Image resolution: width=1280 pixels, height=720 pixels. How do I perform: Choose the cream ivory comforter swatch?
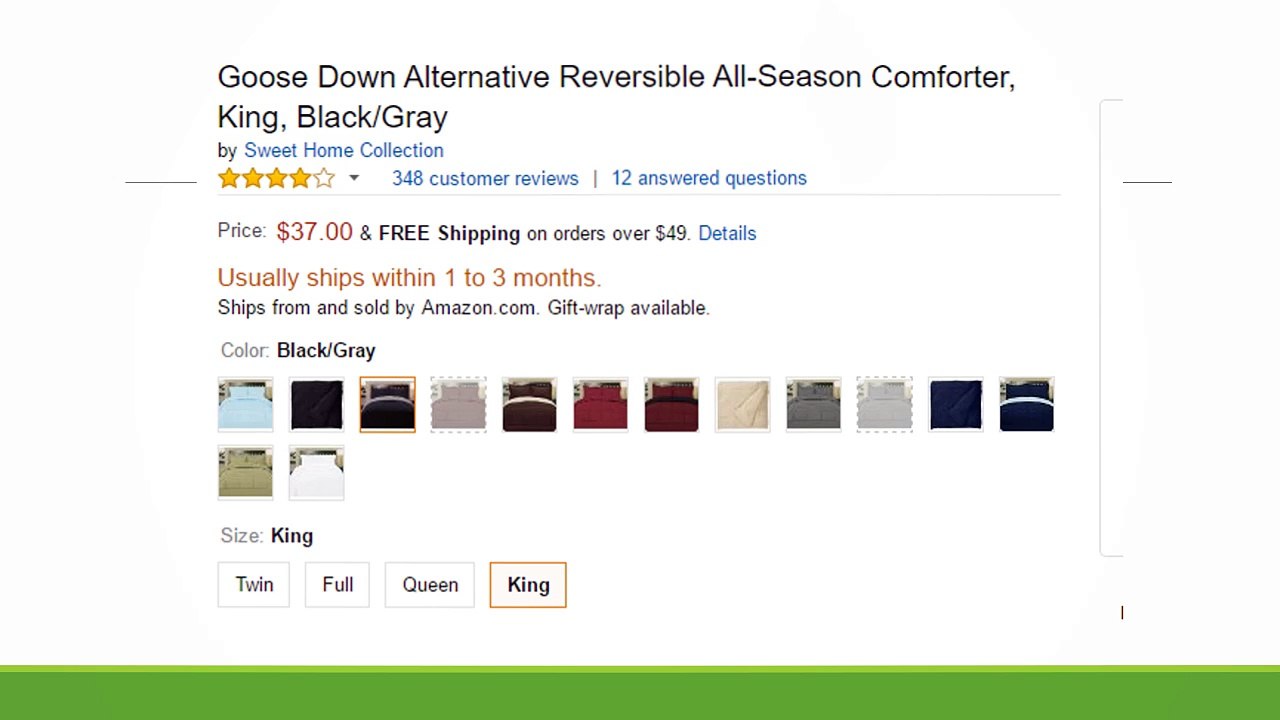742,405
